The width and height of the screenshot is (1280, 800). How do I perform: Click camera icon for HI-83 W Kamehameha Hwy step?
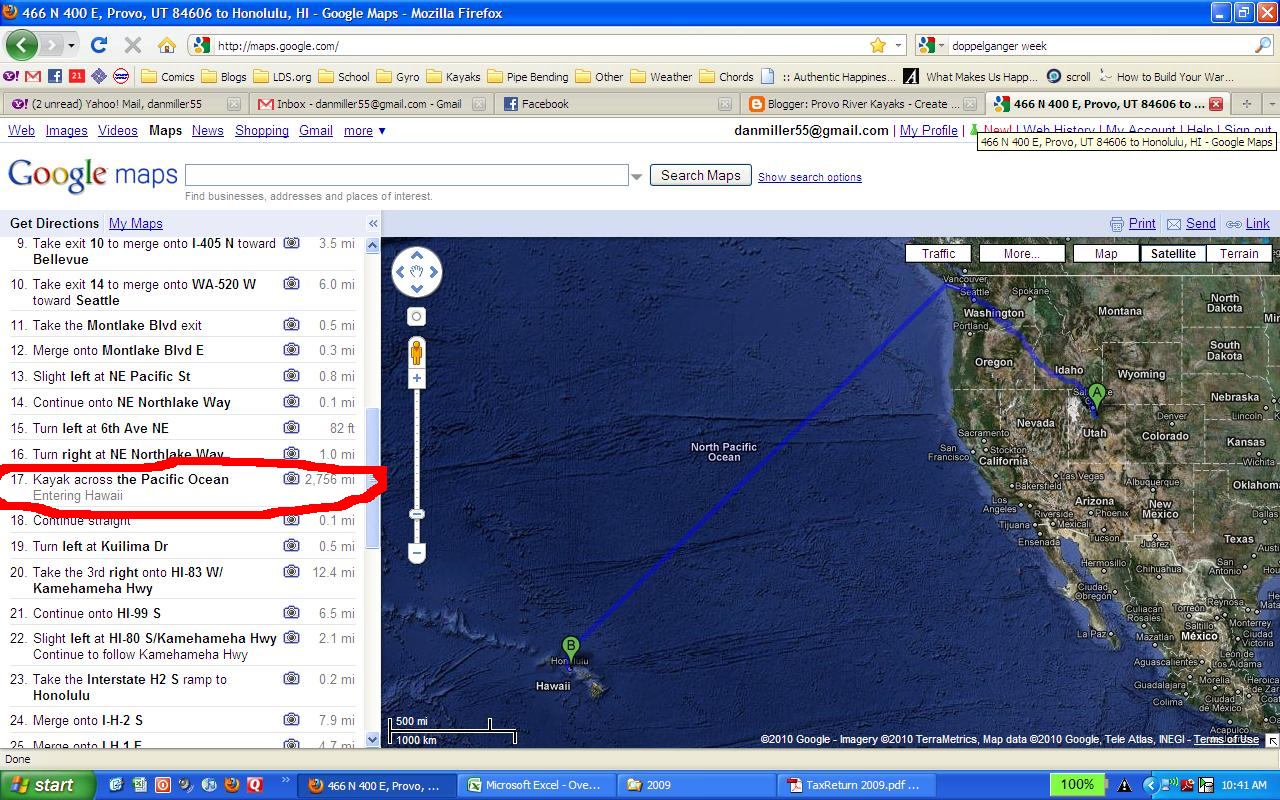pos(291,572)
